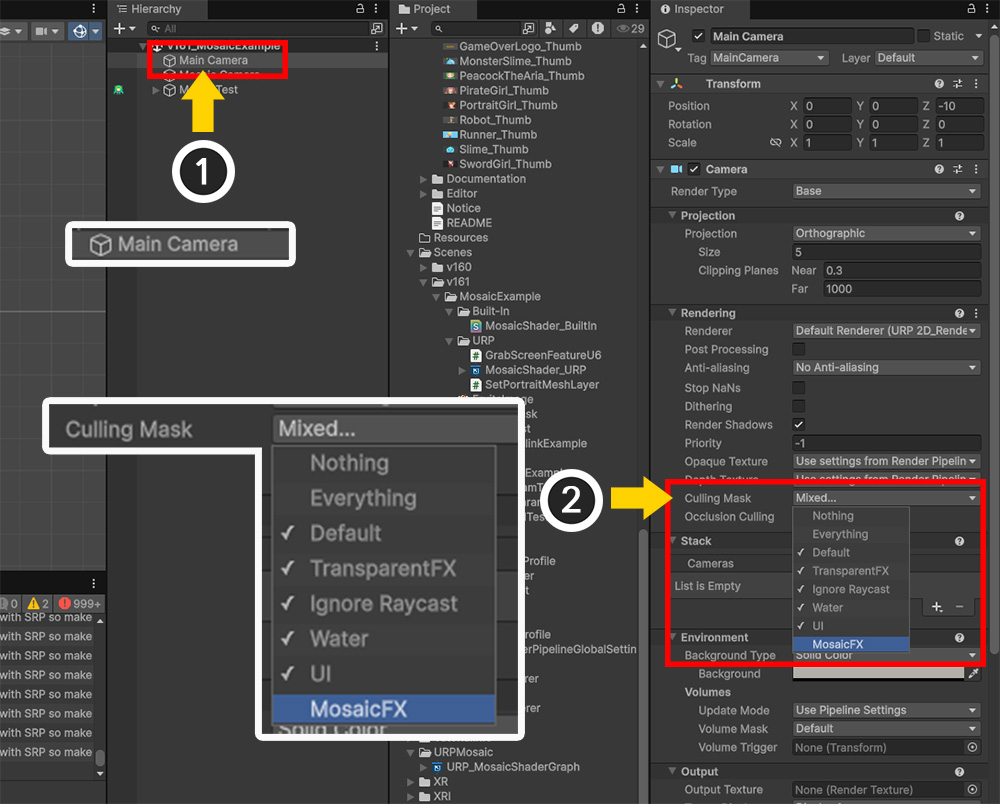Disable the Camera component checkbox

[x=694, y=169]
